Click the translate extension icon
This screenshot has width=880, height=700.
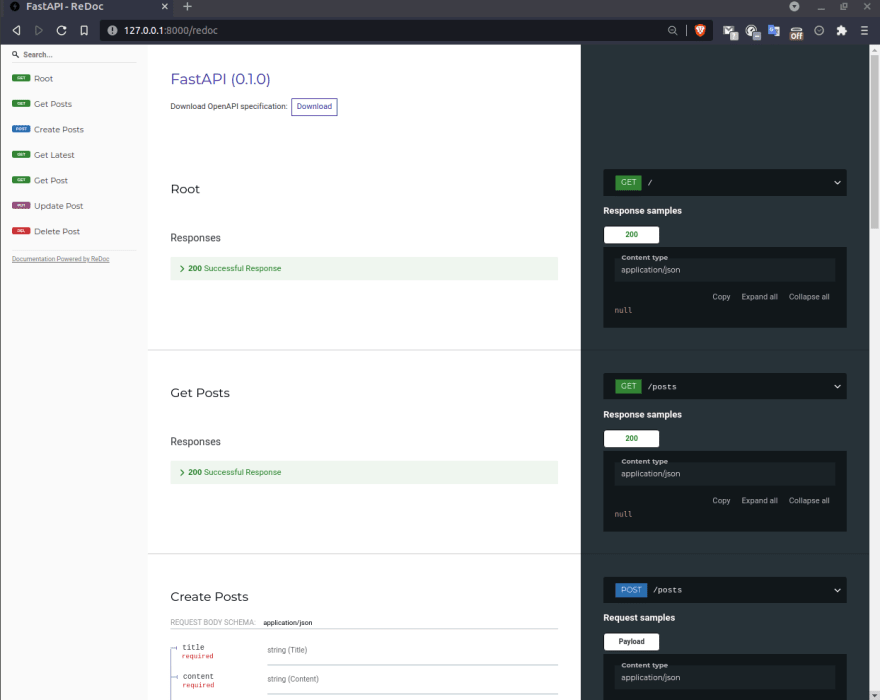[x=774, y=31]
